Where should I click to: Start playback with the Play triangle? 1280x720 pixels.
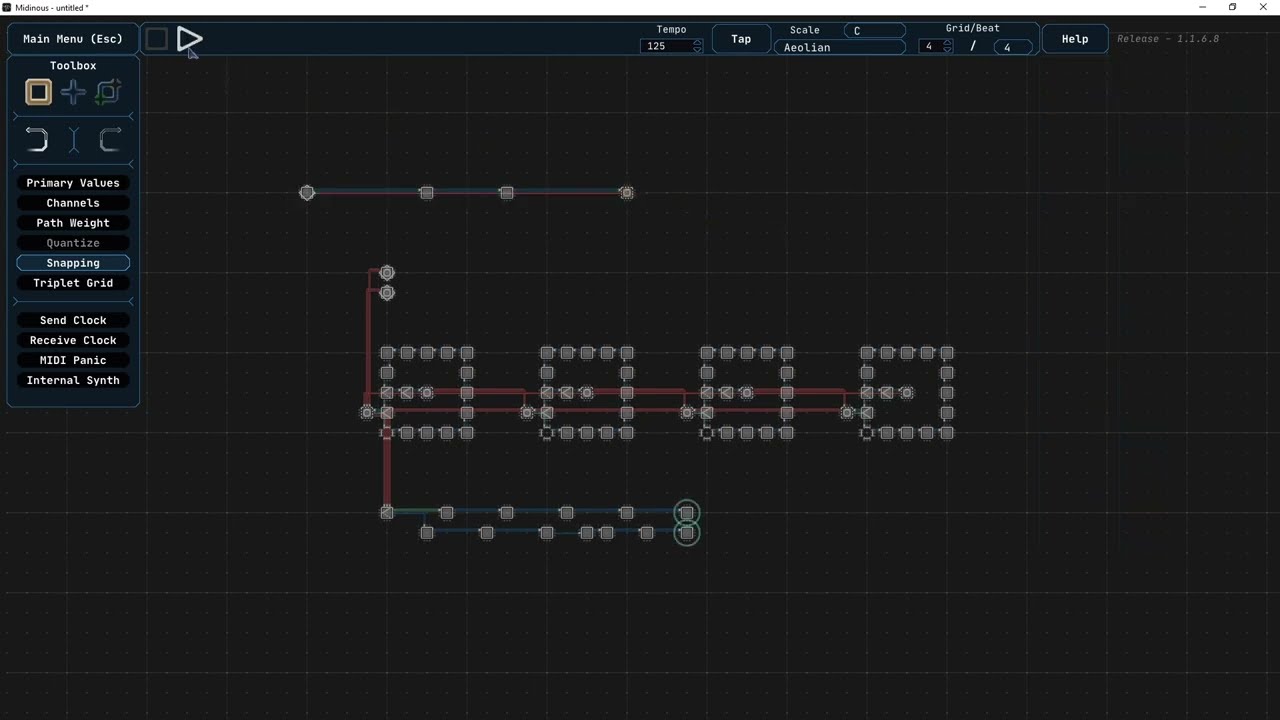click(x=189, y=39)
